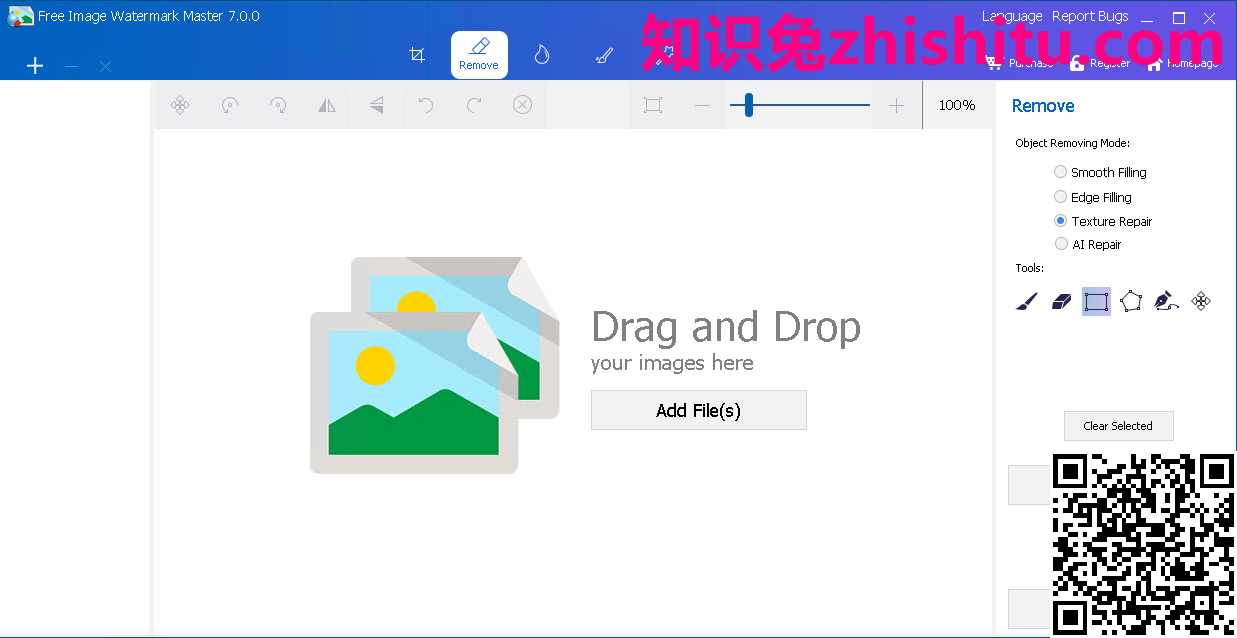The width and height of the screenshot is (1237, 638).
Task: Select Texture Repair mode
Action: 1103,221
